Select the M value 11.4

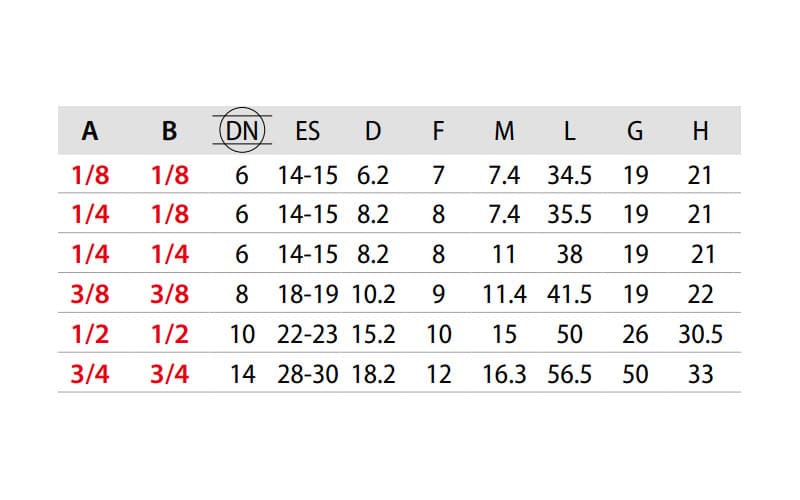click(504, 294)
